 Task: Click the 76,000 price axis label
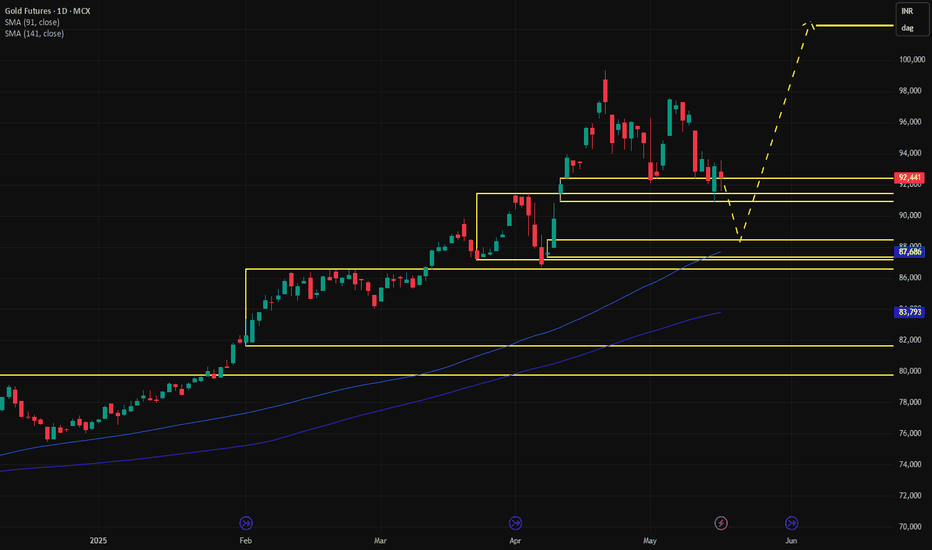click(x=911, y=433)
